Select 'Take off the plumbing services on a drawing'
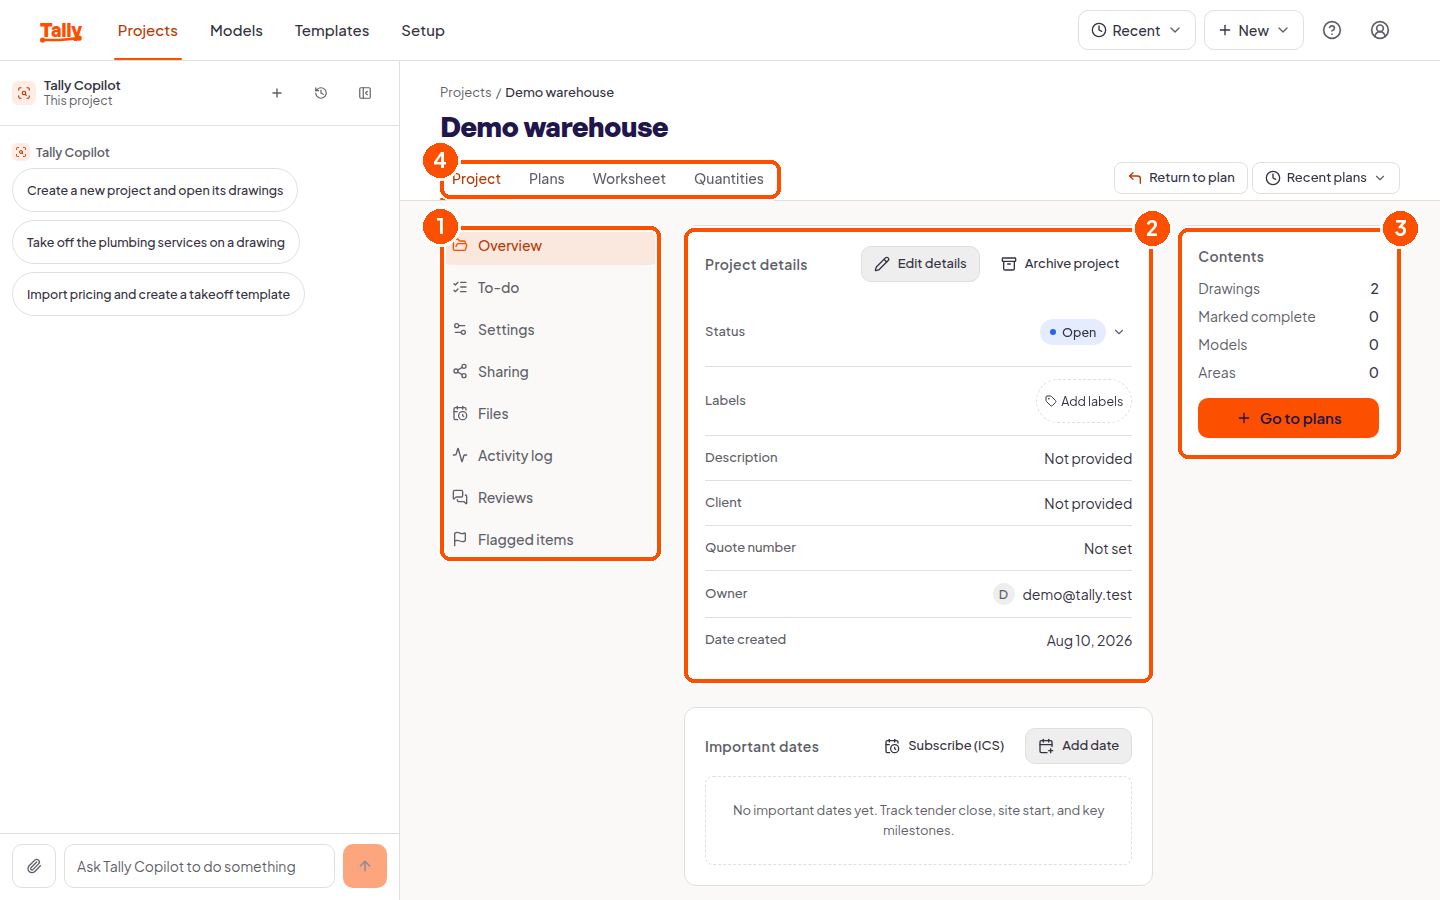This screenshot has height=900, width=1440. click(156, 242)
